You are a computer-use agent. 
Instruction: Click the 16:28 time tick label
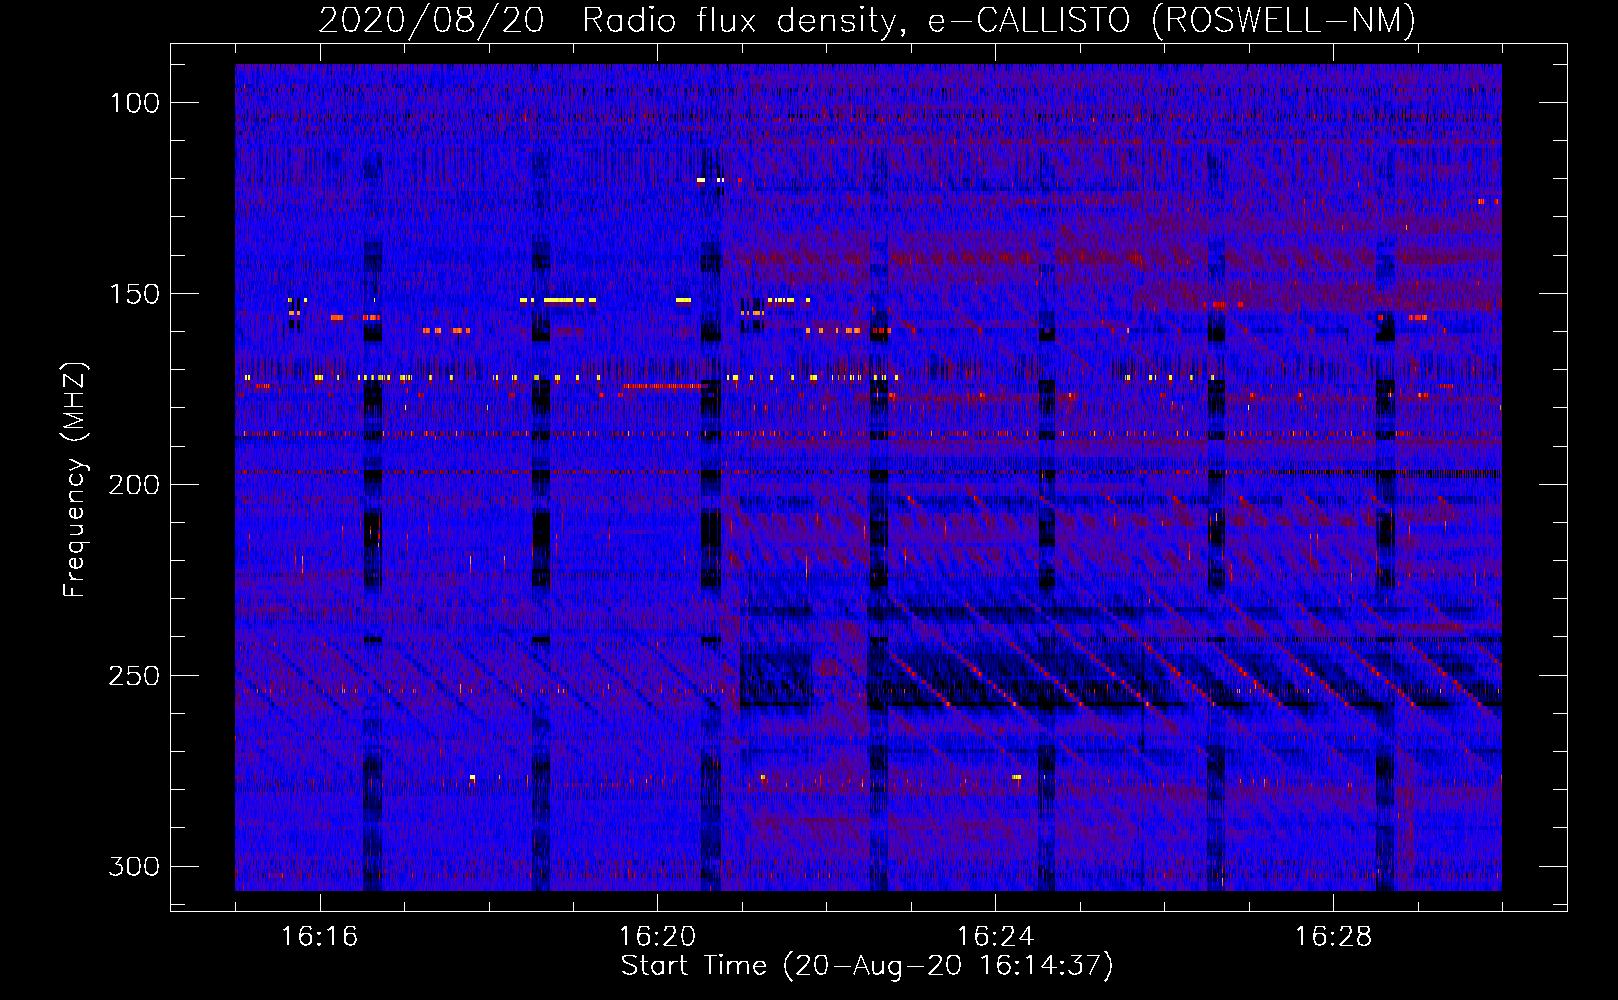(x=1333, y=937)
